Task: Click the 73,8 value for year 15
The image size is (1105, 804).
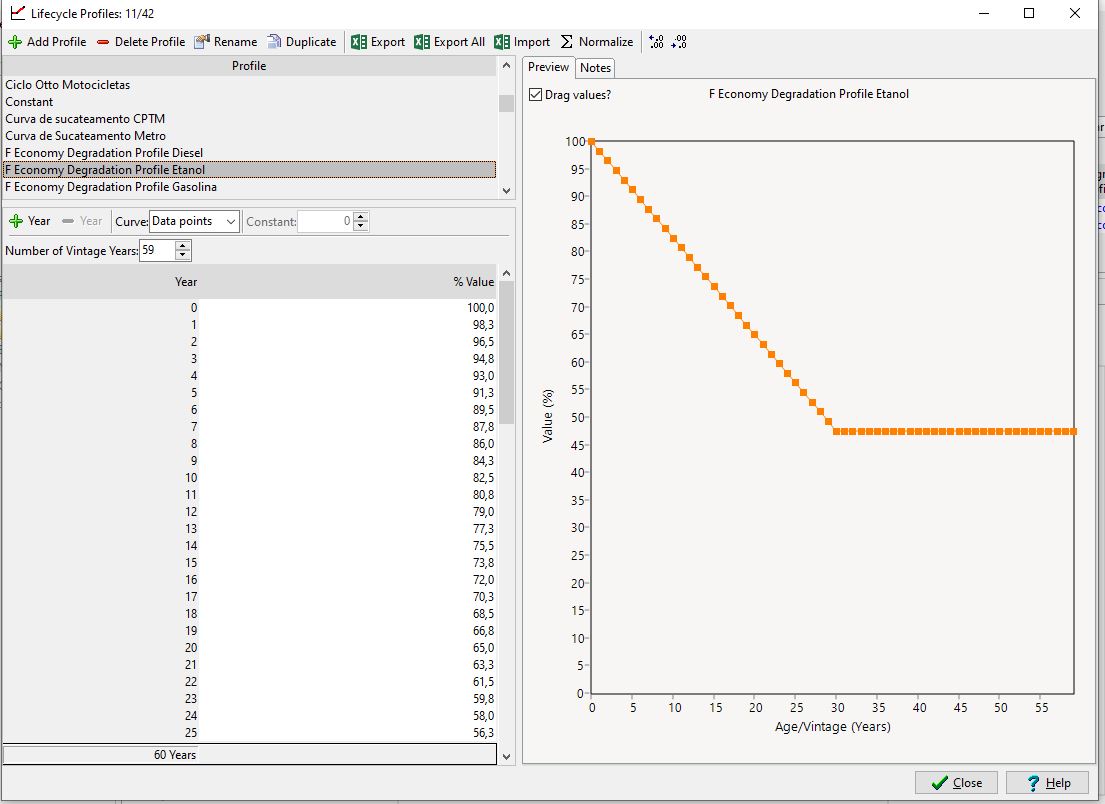Action: tap(483, 562)
